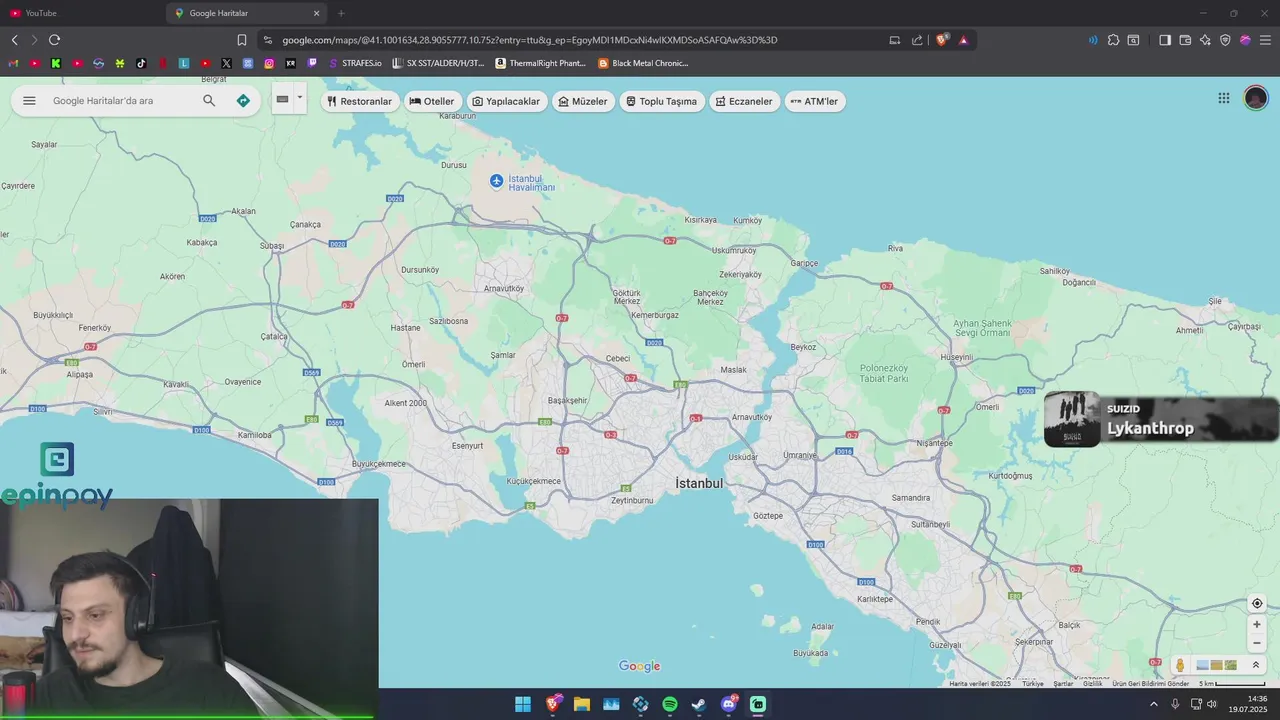Image resolution: width=1280 pixels, height=720 pixels.
Task: Open the Şartlar footer link
Action: 1063,684
